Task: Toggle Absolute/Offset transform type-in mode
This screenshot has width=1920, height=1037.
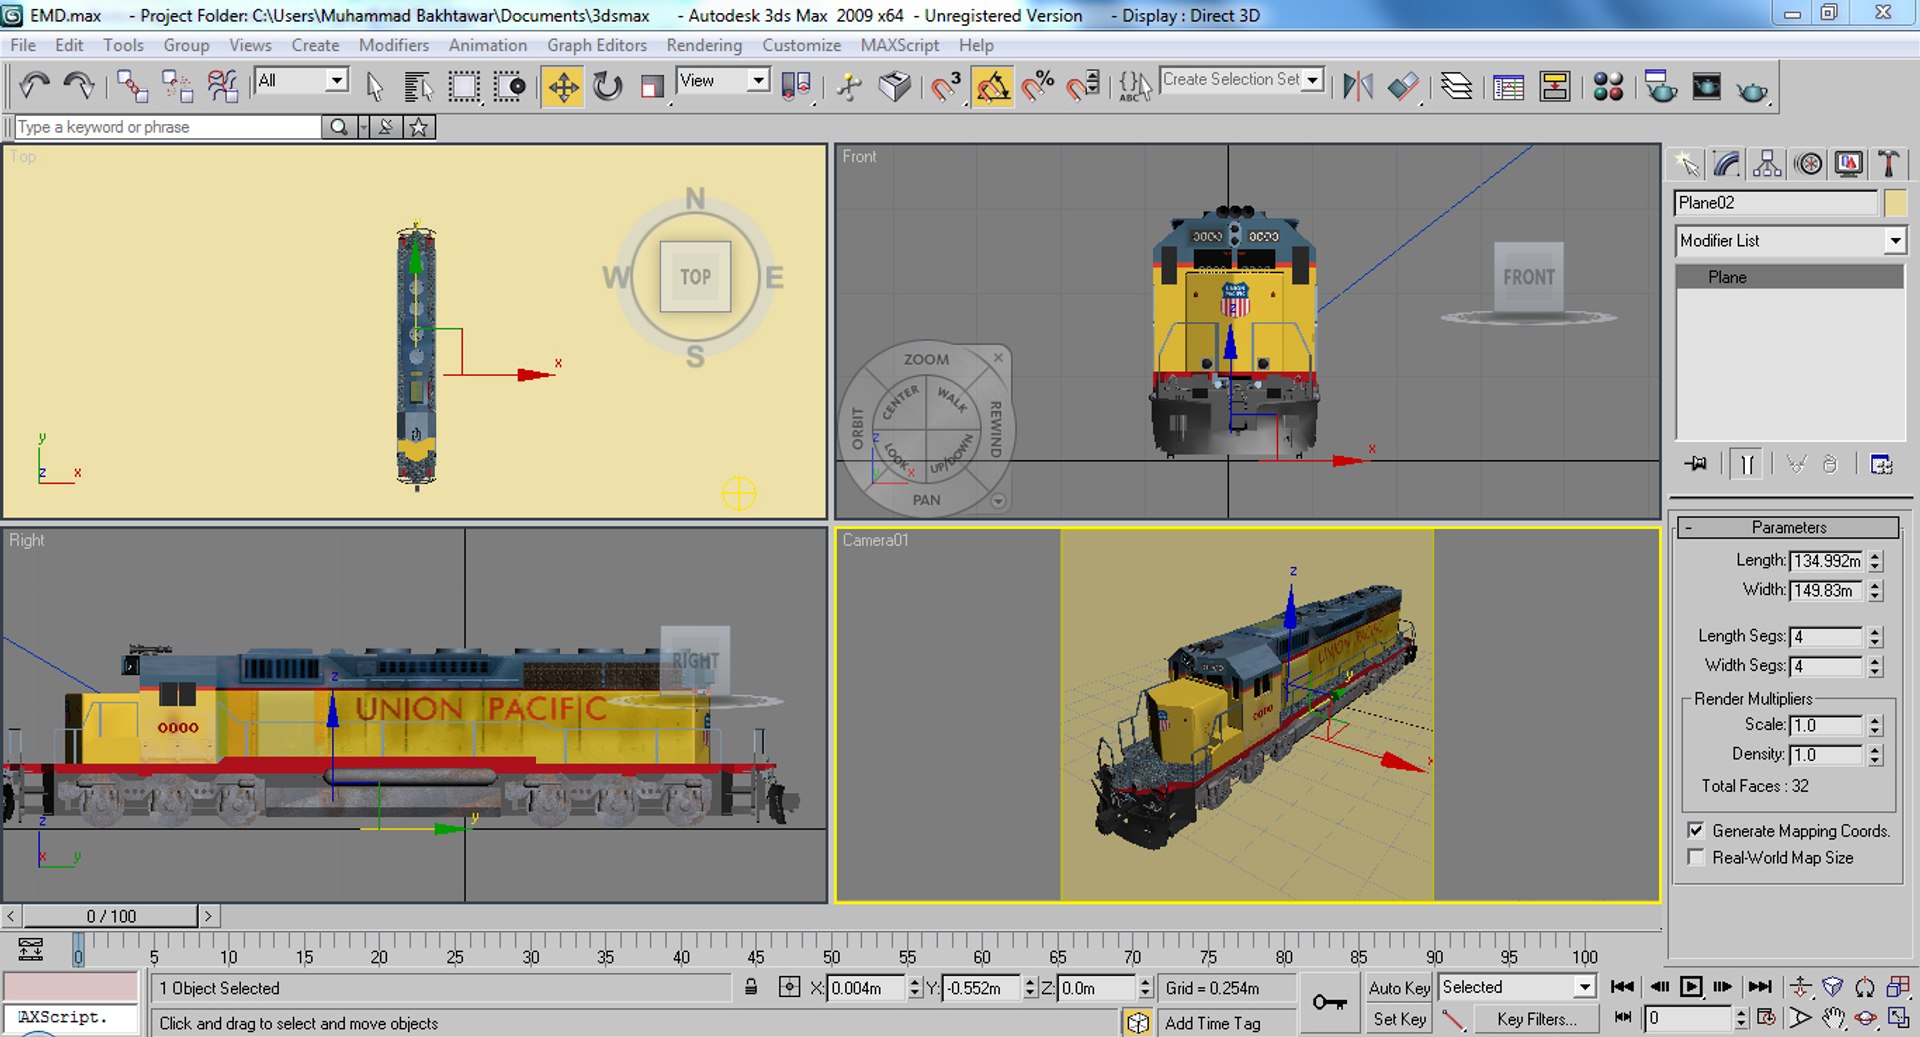Action: 789,988
